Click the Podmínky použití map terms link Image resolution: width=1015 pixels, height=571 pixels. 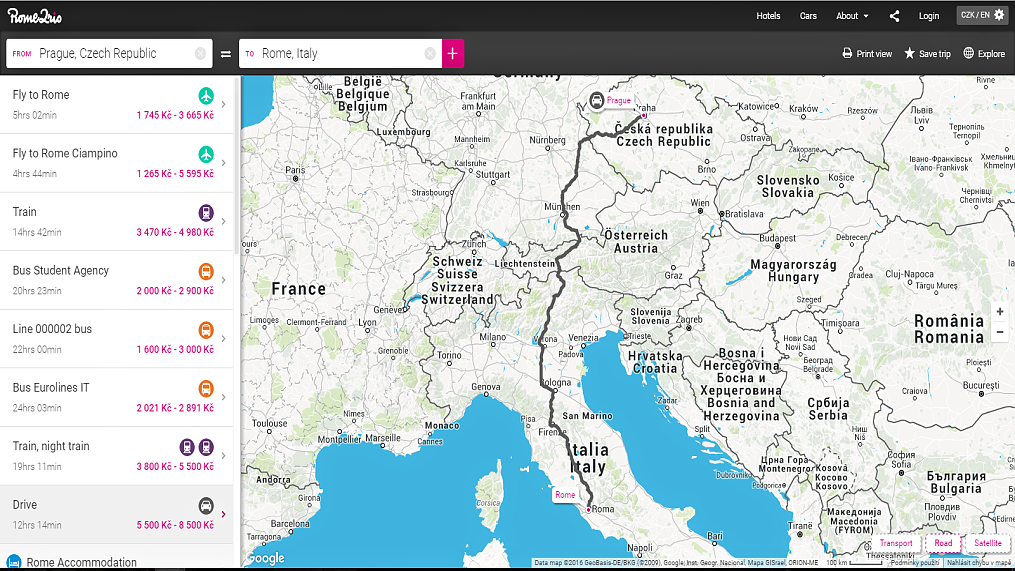[915, 563]
